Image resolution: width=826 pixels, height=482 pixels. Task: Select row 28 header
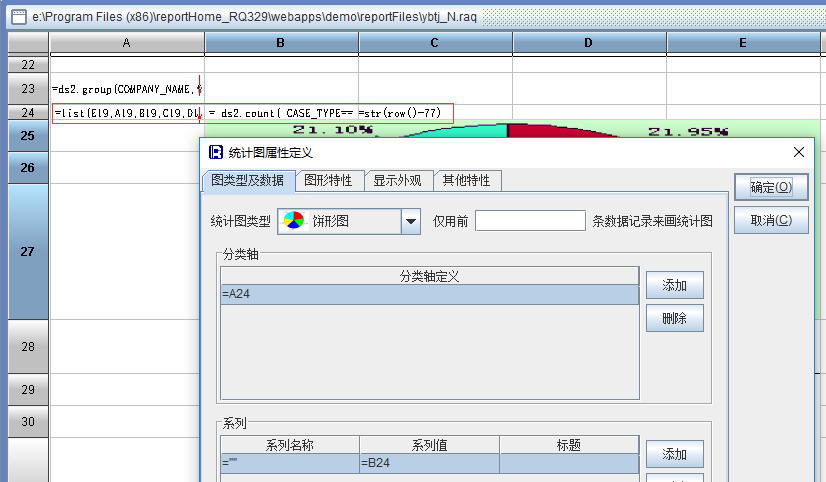point(28,347)
